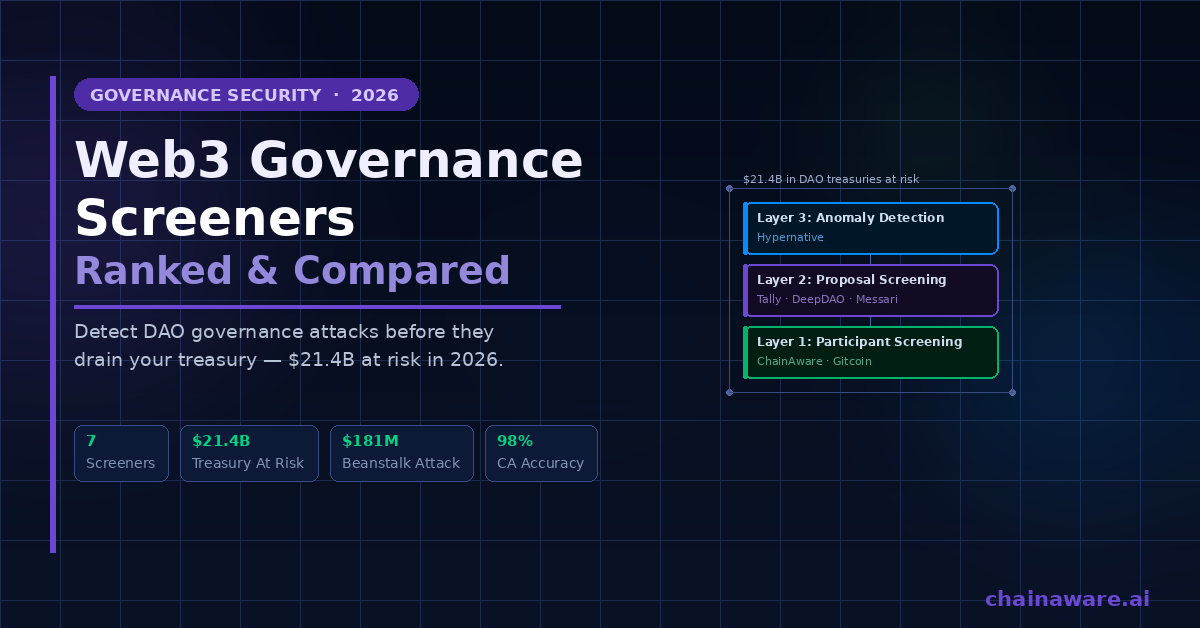
Task: Click the Ranked & Compared subtitle
Action: tap(292, 271)
